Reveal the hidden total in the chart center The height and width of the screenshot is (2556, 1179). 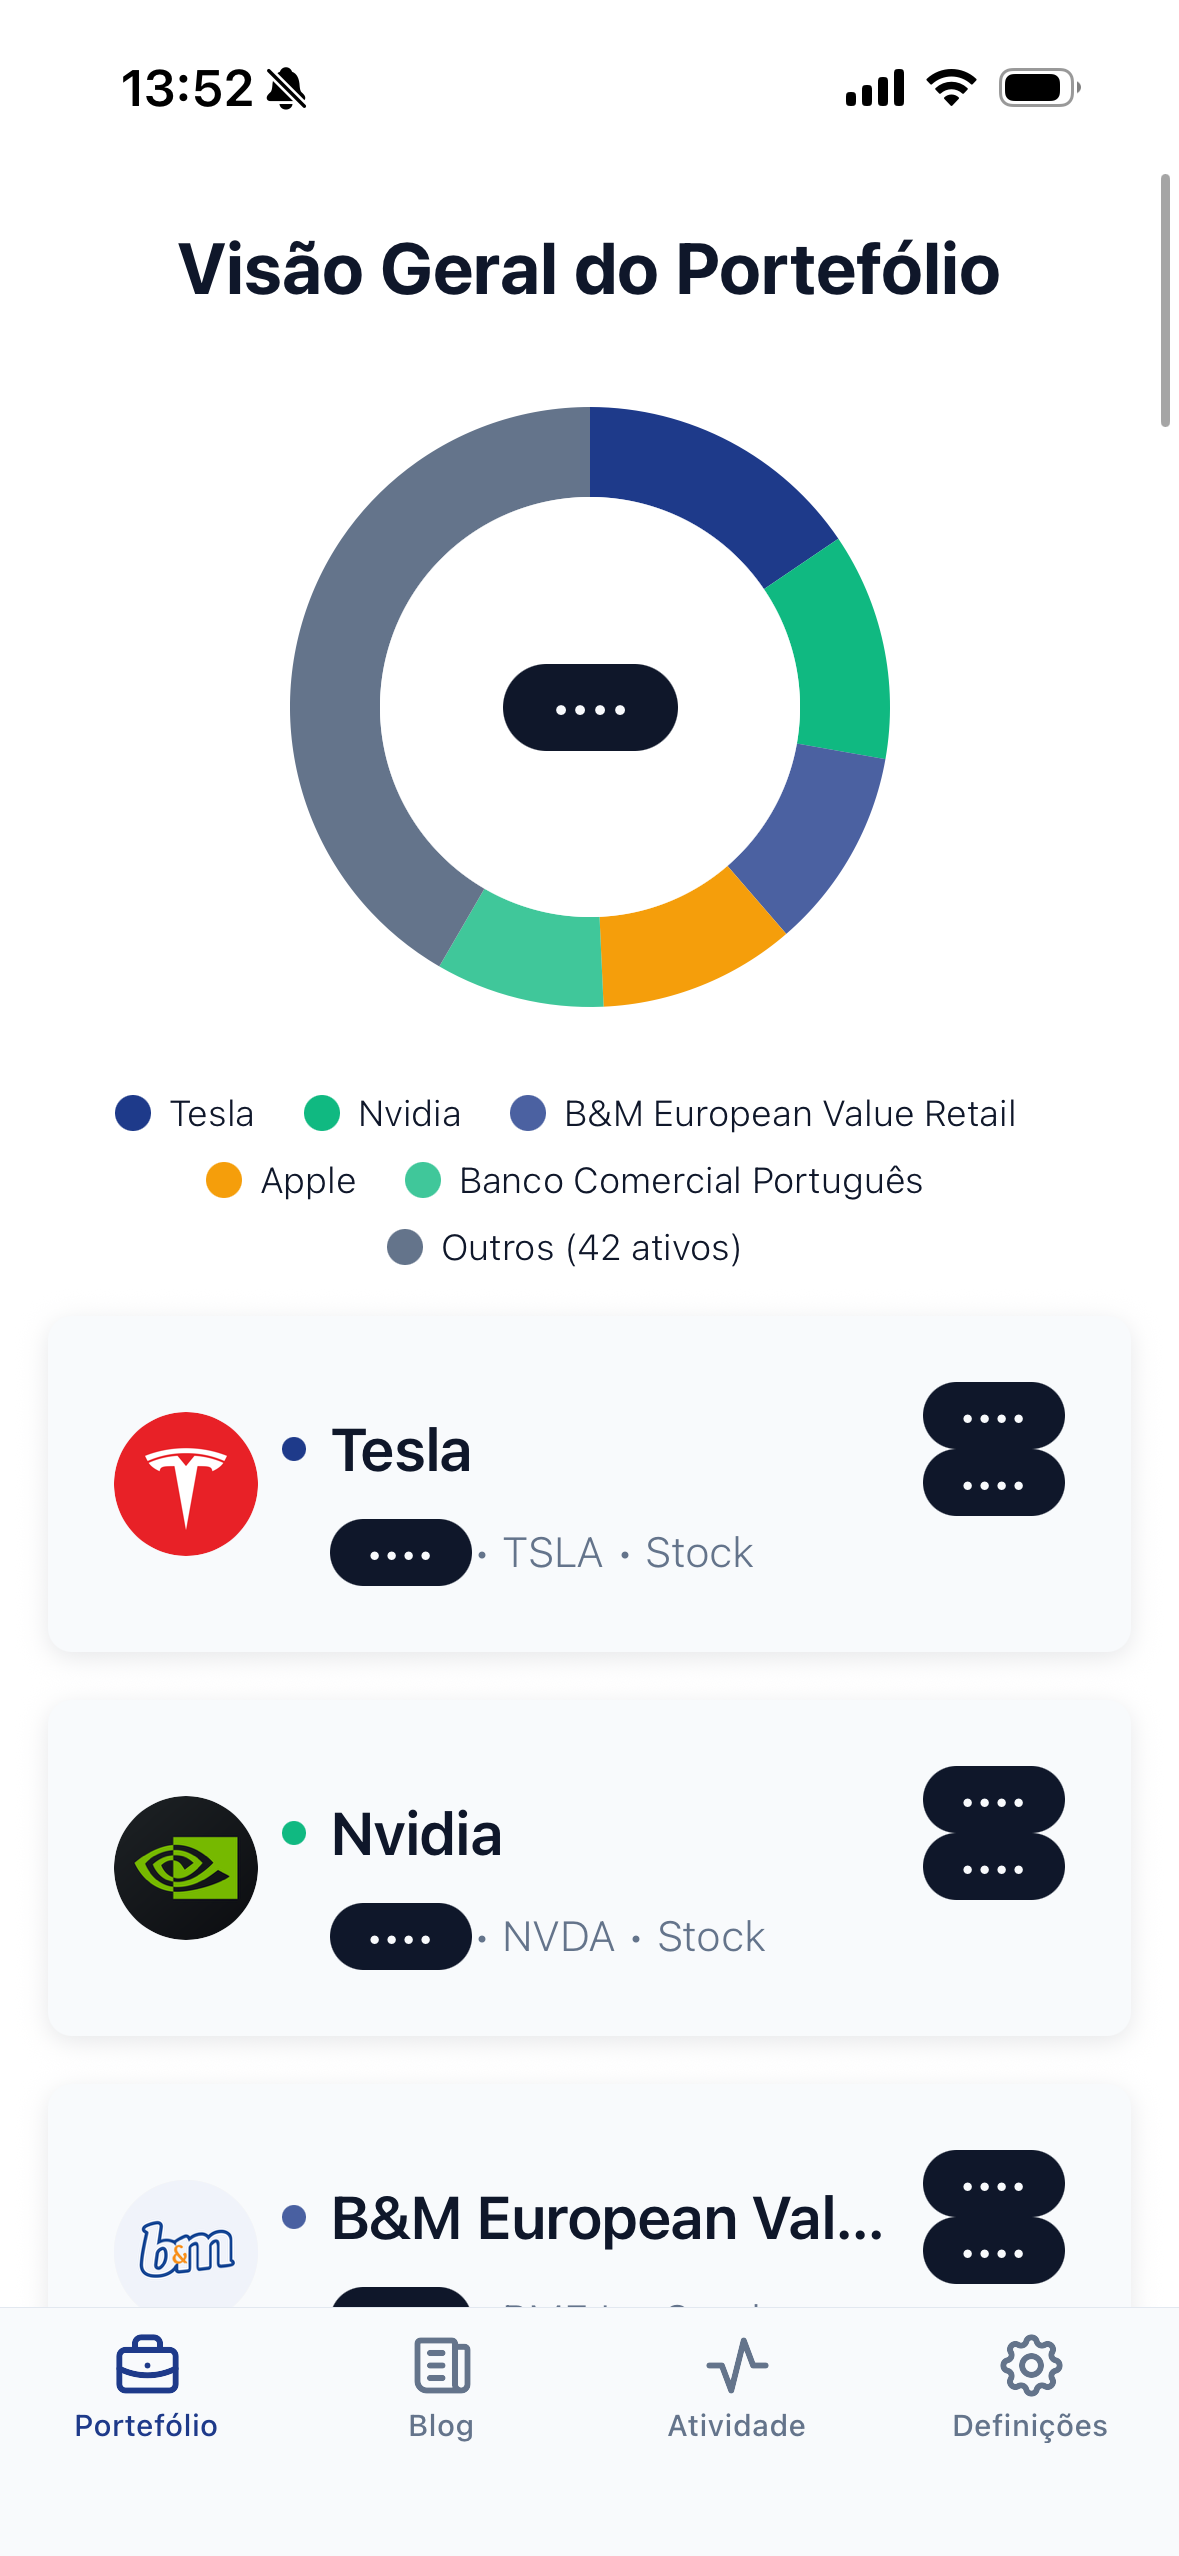[x=589, y=707]
